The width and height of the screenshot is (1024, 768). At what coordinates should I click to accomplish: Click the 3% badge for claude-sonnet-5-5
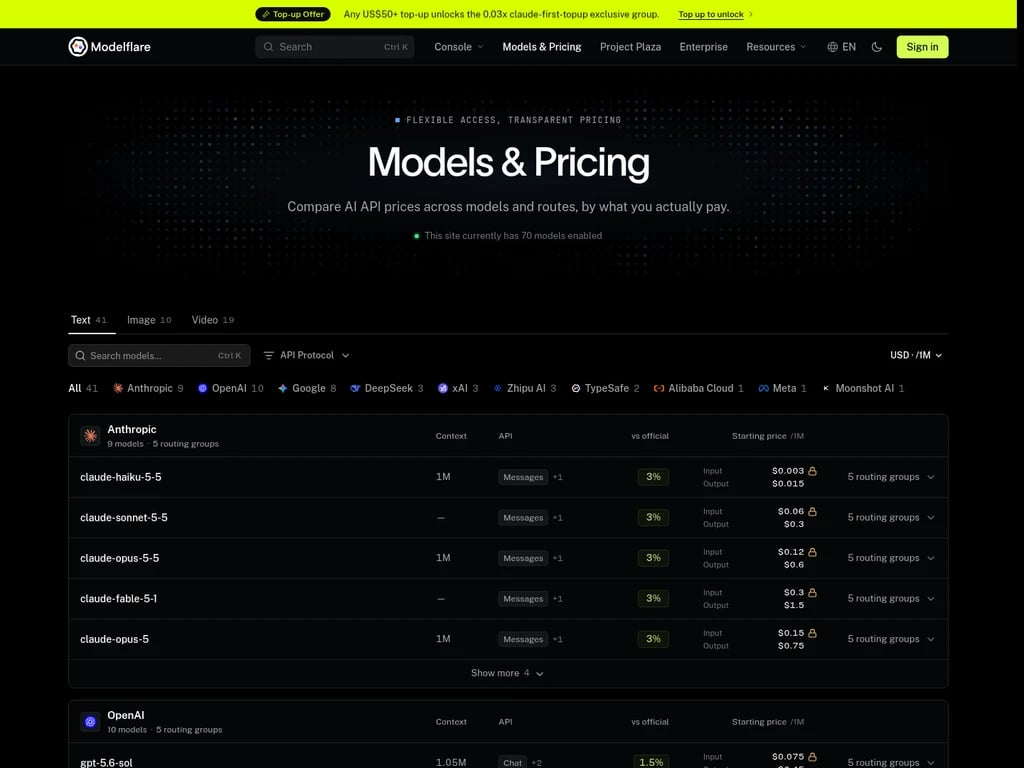point(653,517)
